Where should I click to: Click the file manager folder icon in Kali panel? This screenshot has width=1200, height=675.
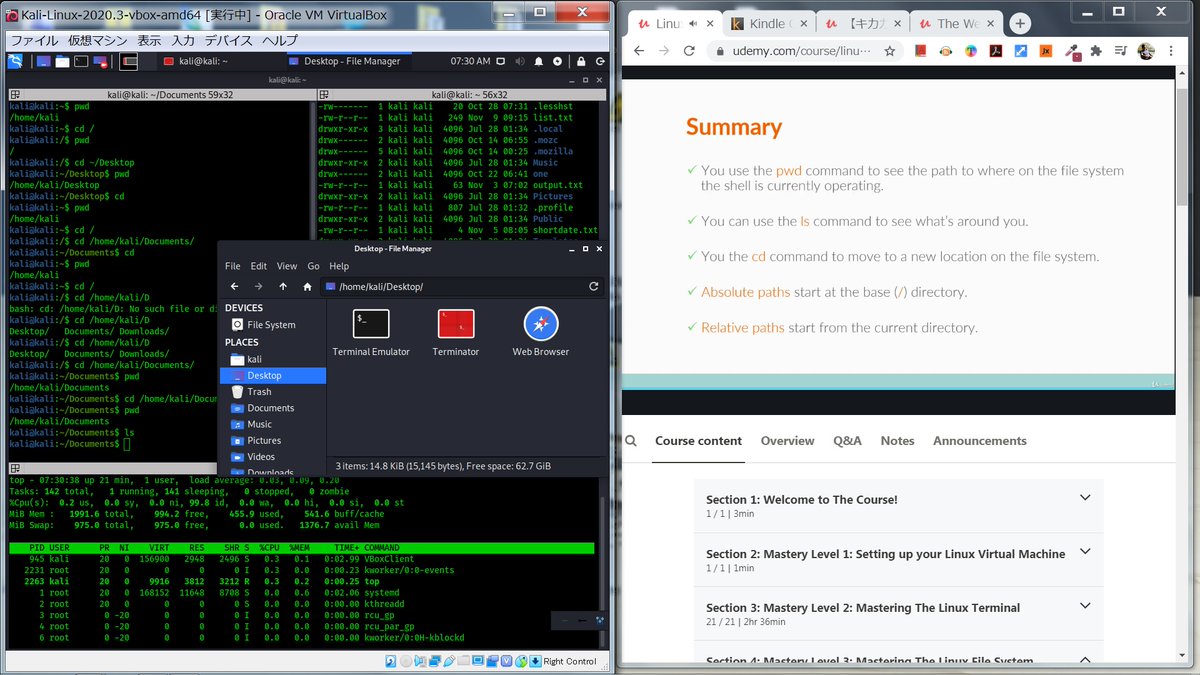62,61
